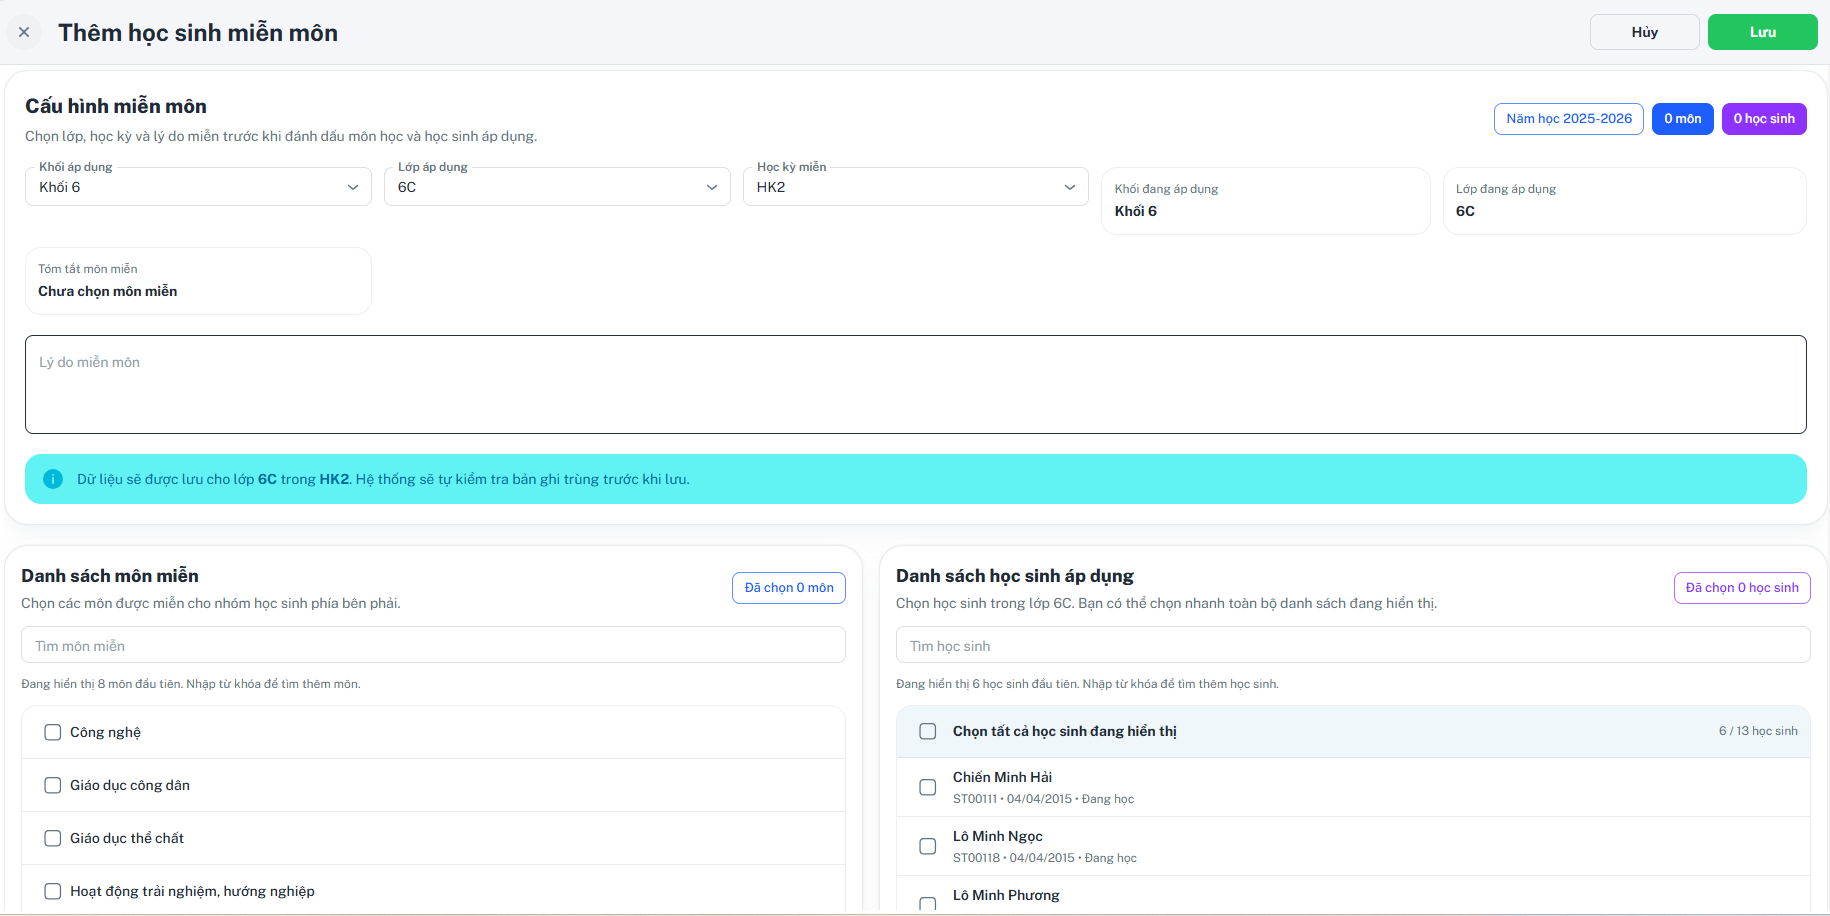Tick the Giáo dục thể chất checkbox
The height and width of the screenshot is (916, 1830).
click(x=53, y=838)
